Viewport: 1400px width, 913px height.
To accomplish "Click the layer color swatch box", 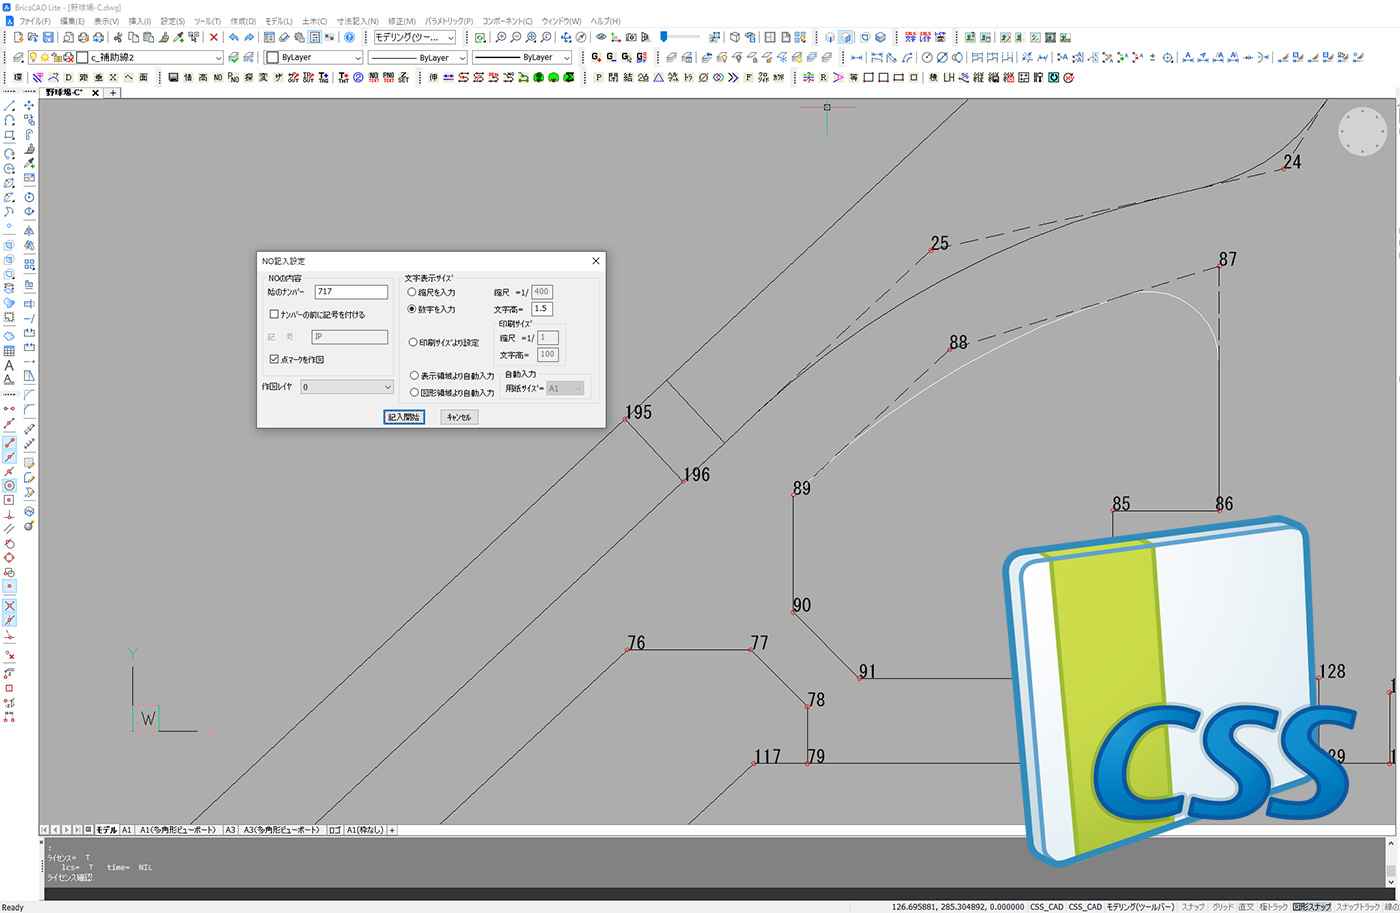I will pos(82,57).
